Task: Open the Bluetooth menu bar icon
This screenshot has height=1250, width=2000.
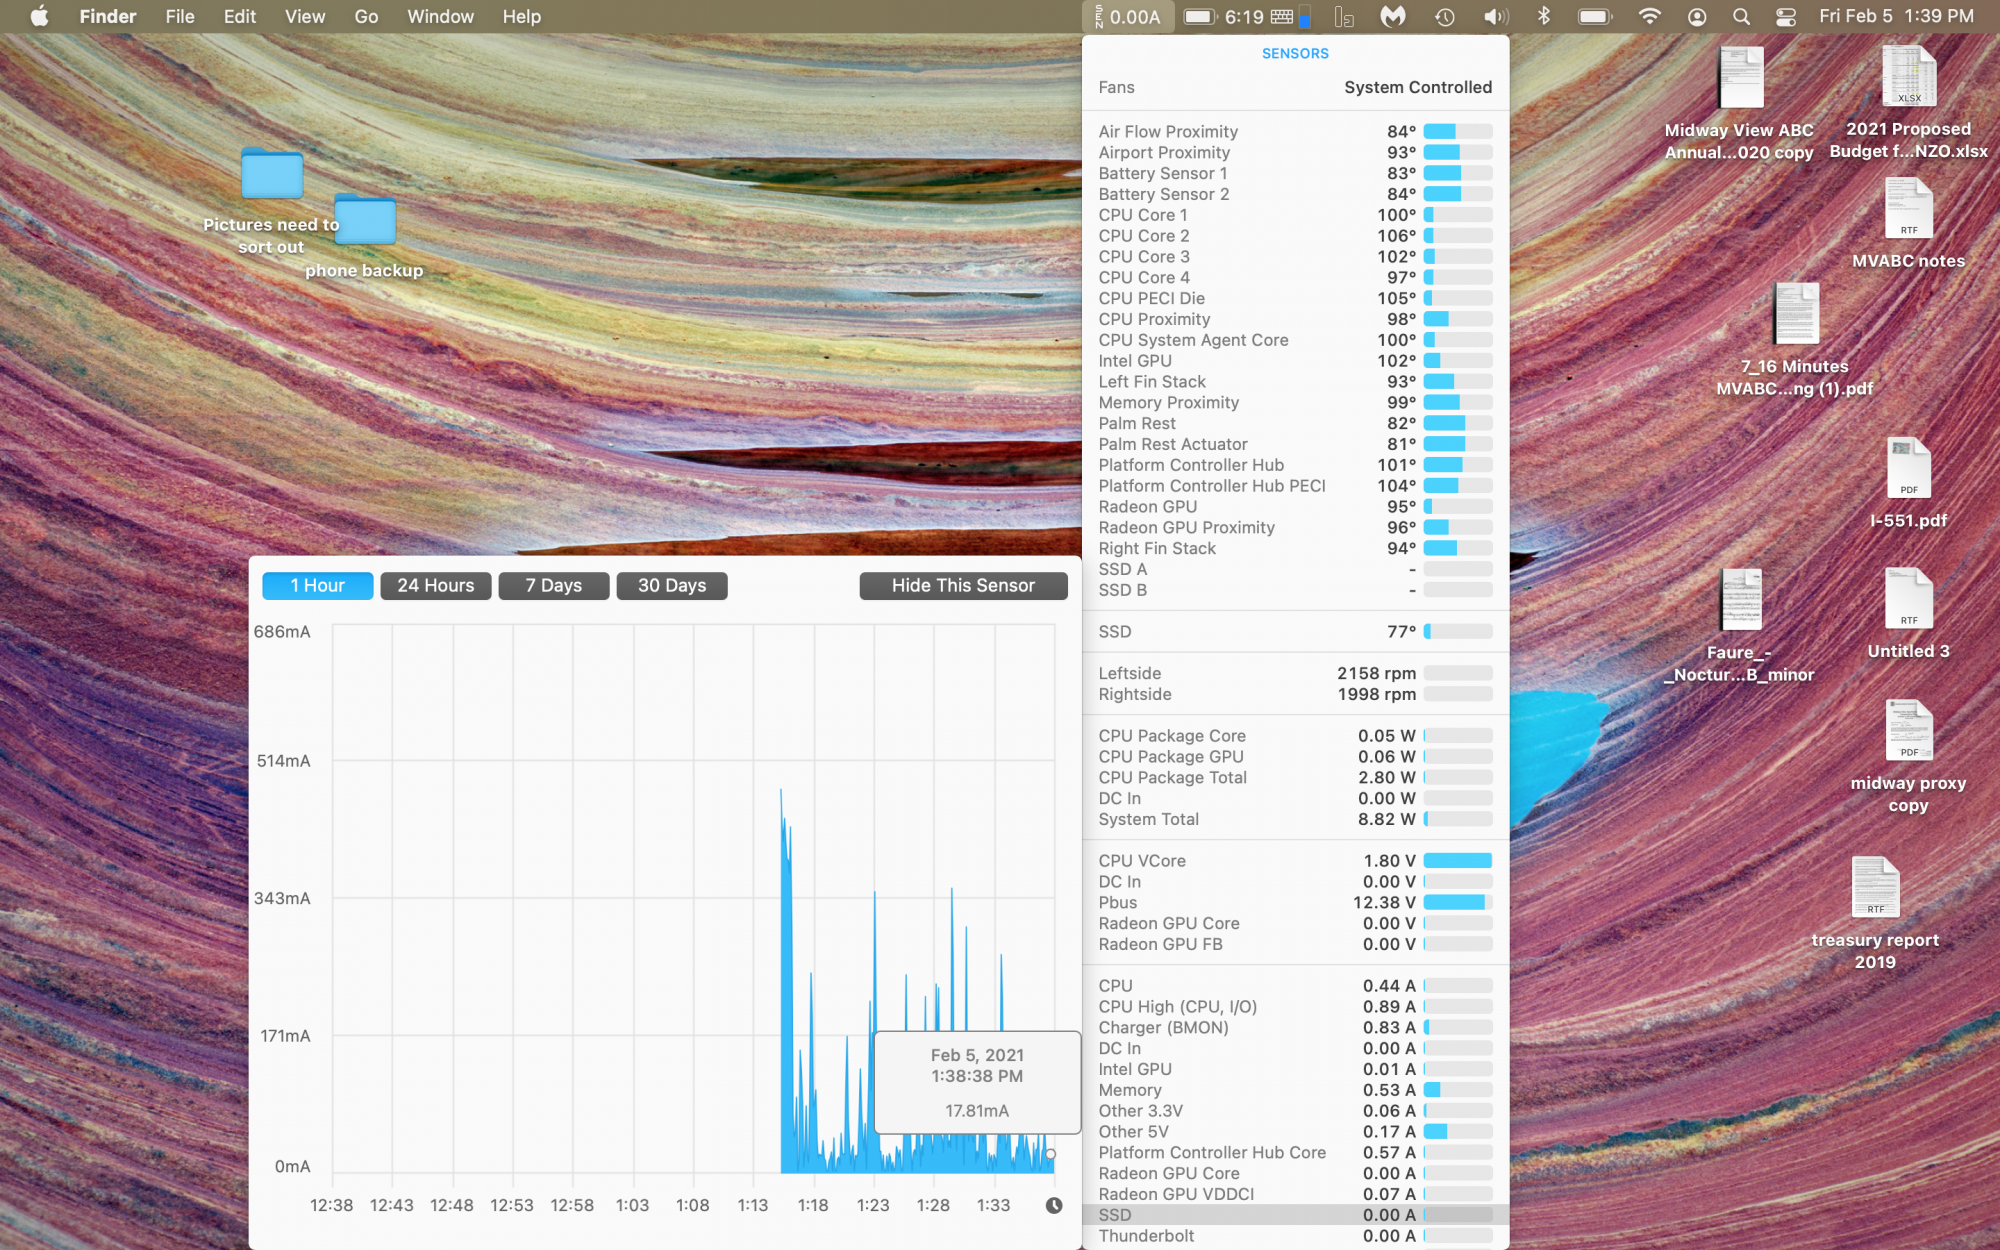Action: (x=1543, y=16)
